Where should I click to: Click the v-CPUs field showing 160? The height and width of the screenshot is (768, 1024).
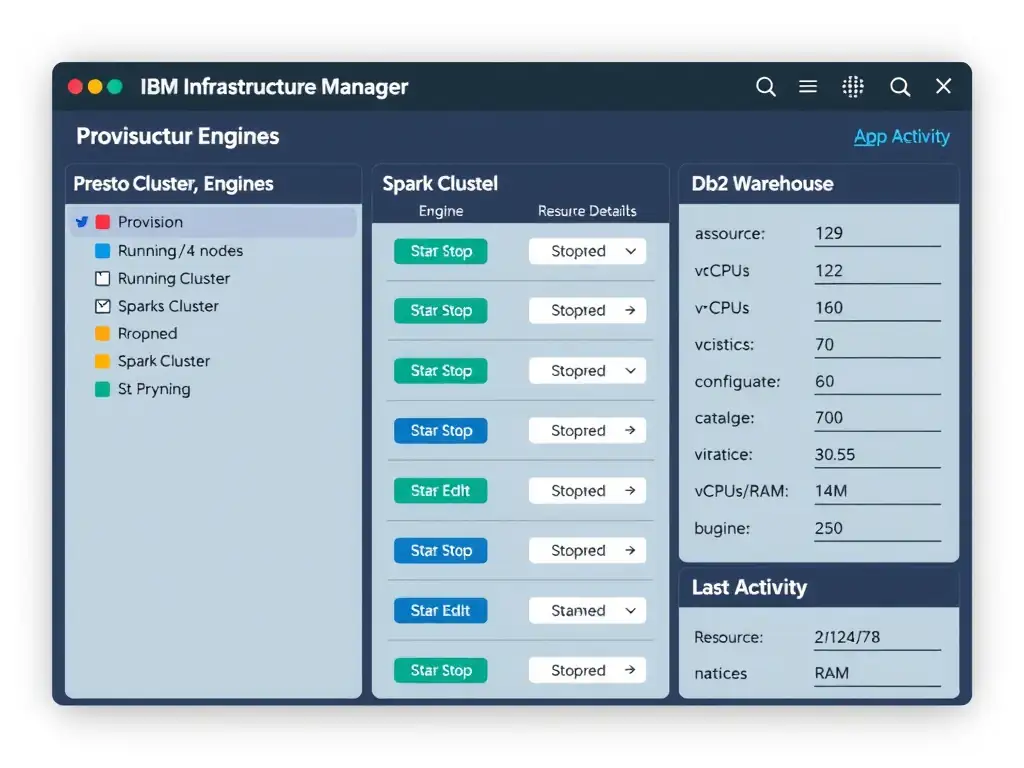pyautogui.click(x=877, y=308)
